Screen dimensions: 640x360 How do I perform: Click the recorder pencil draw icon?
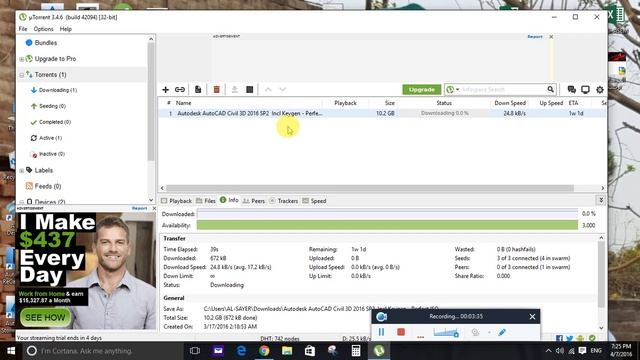(502, 332)
